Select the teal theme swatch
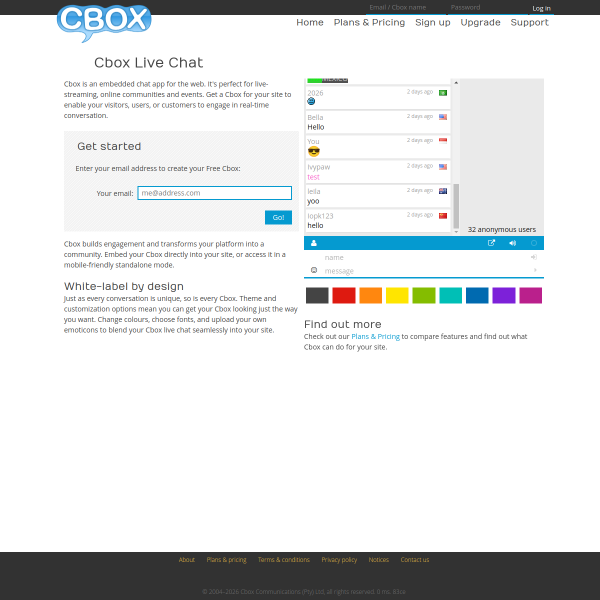This screenshot has height=600, width=600. pyautogui.click(x=450, y=295)
